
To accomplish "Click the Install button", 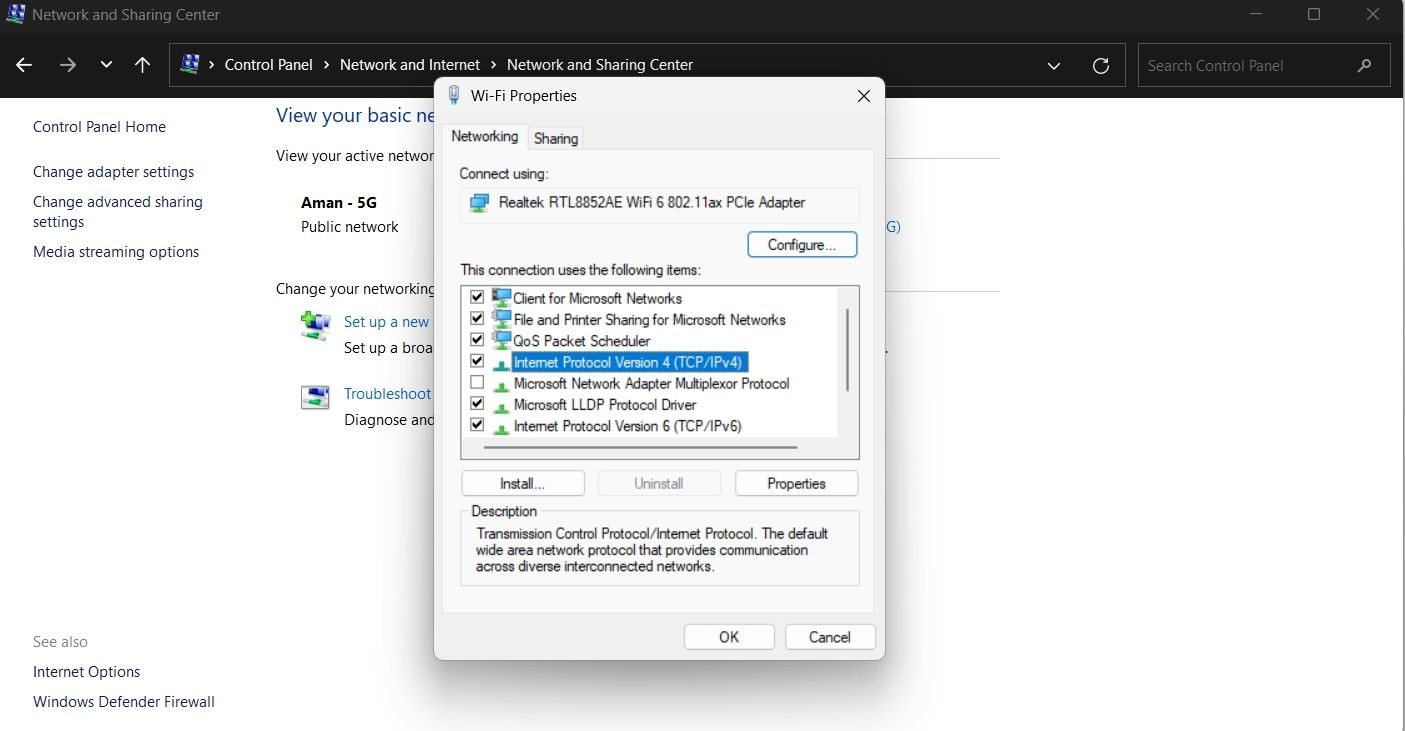I will tap(523, 484).
